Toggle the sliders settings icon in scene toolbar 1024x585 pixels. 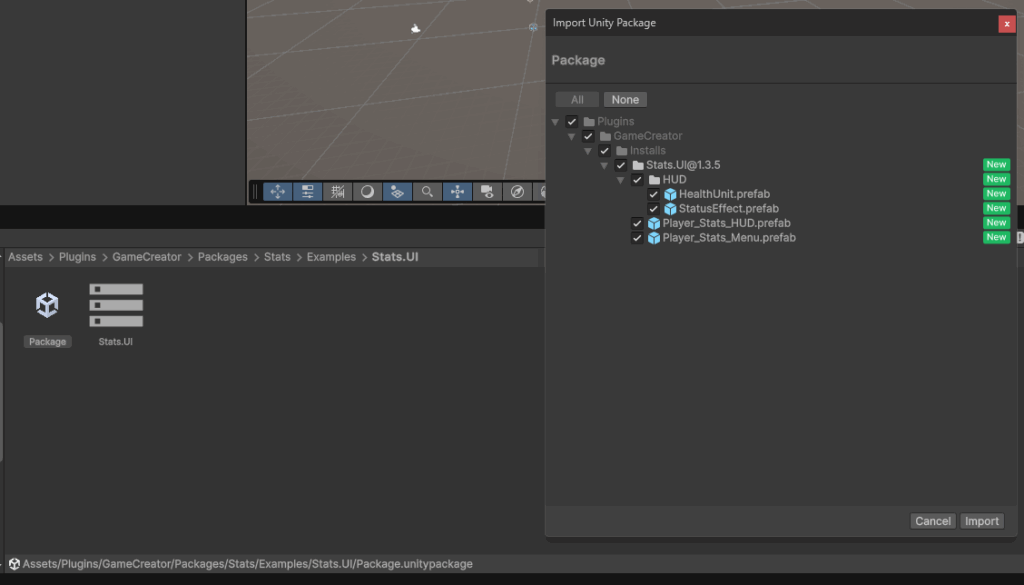pos(308,192)
